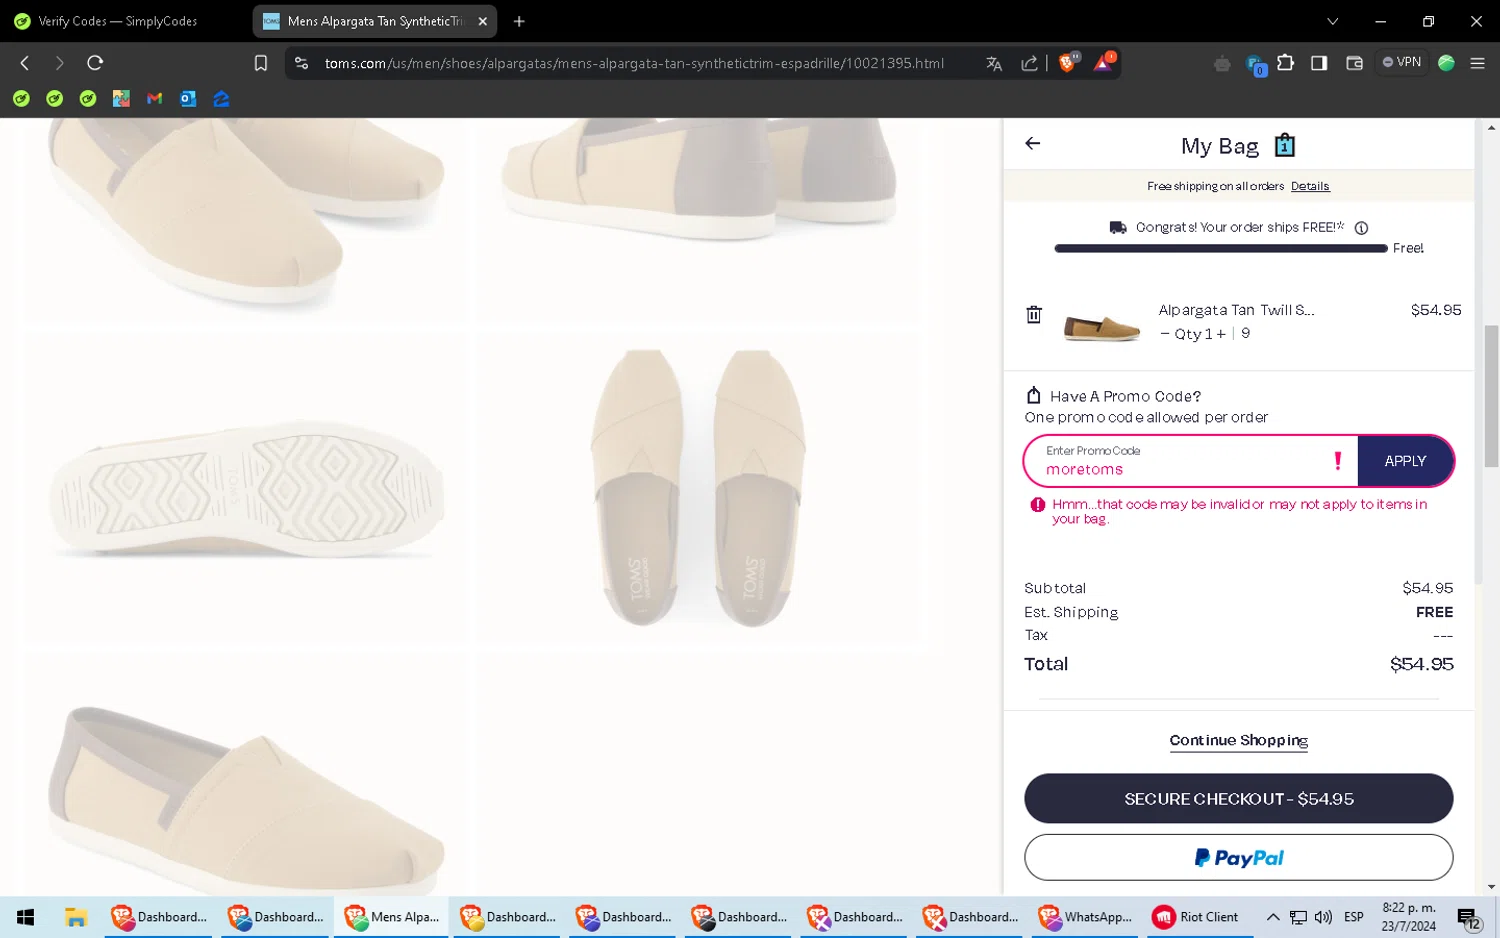Click the profile avatar icon in browser toolbar
This screenshot has width=1500, height=938.
1446,63
